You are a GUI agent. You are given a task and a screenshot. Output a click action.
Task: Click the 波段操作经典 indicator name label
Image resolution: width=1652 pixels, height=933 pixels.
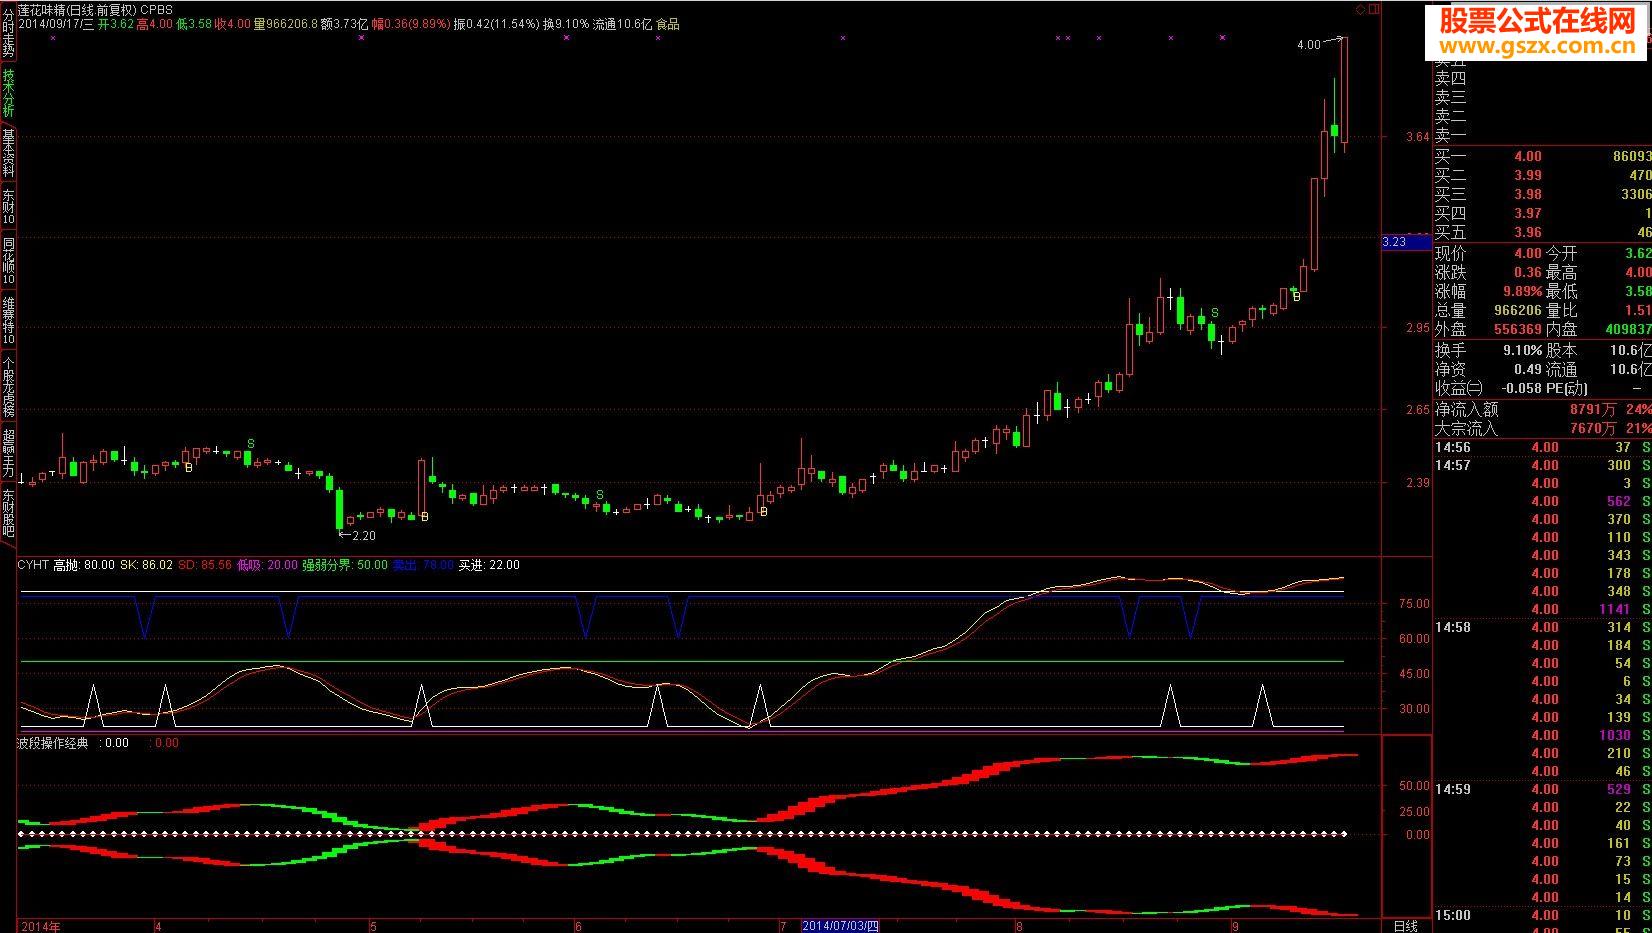[x=53, y=743]
